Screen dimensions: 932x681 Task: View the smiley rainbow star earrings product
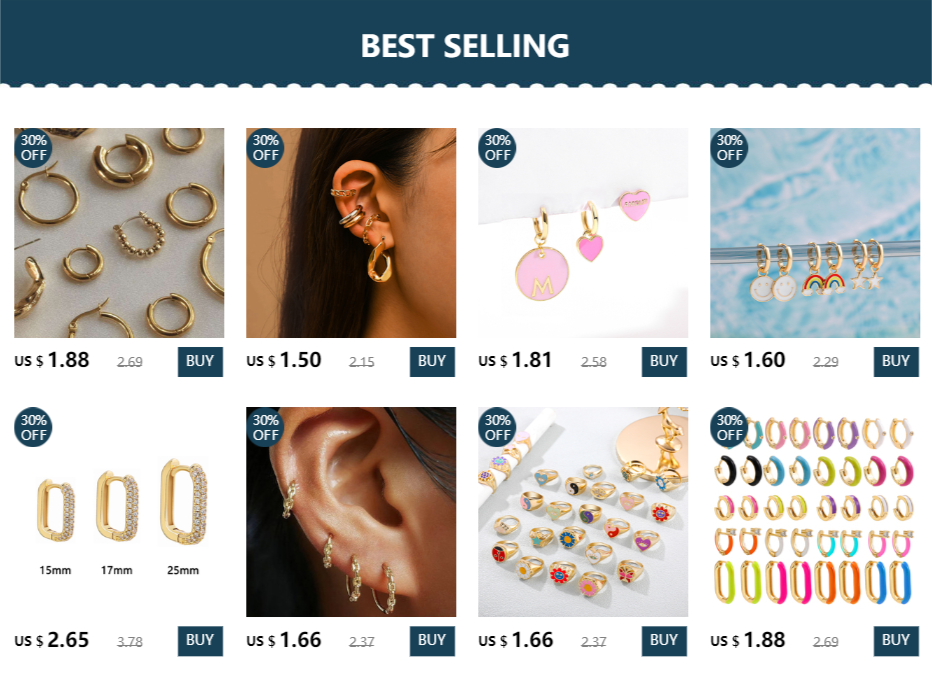tap(815, 233)
